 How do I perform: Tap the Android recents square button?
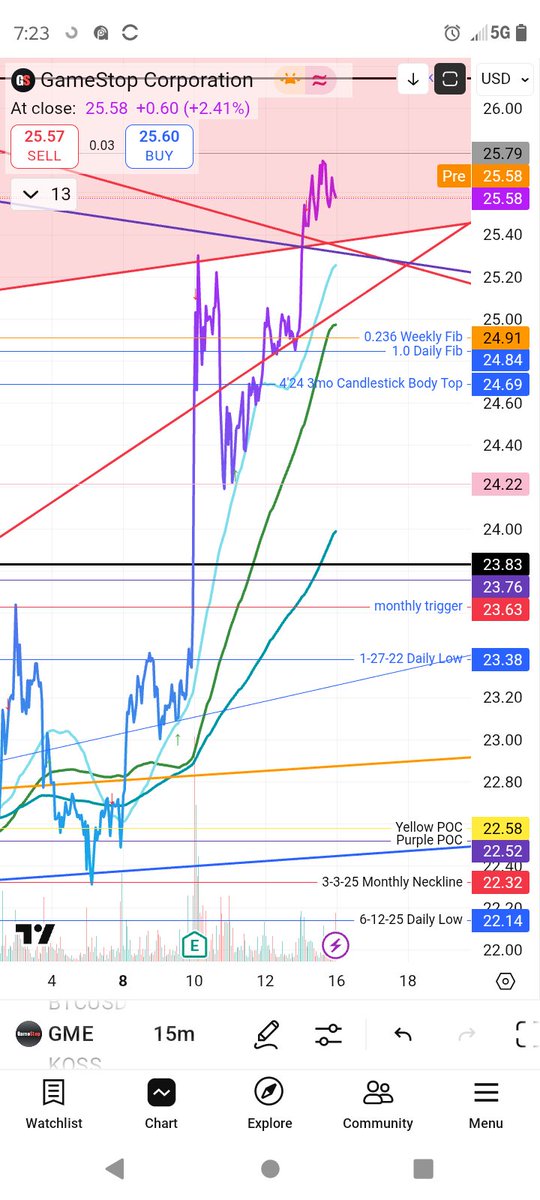[x=424, y=1168]
